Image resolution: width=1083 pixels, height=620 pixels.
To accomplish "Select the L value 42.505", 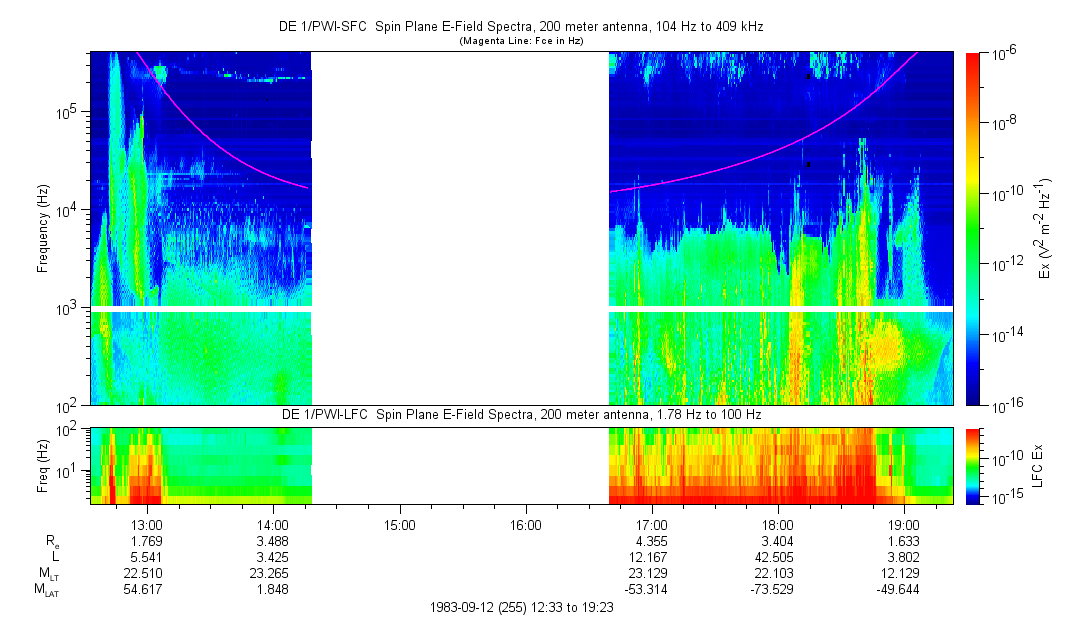I will pos(778,557).
